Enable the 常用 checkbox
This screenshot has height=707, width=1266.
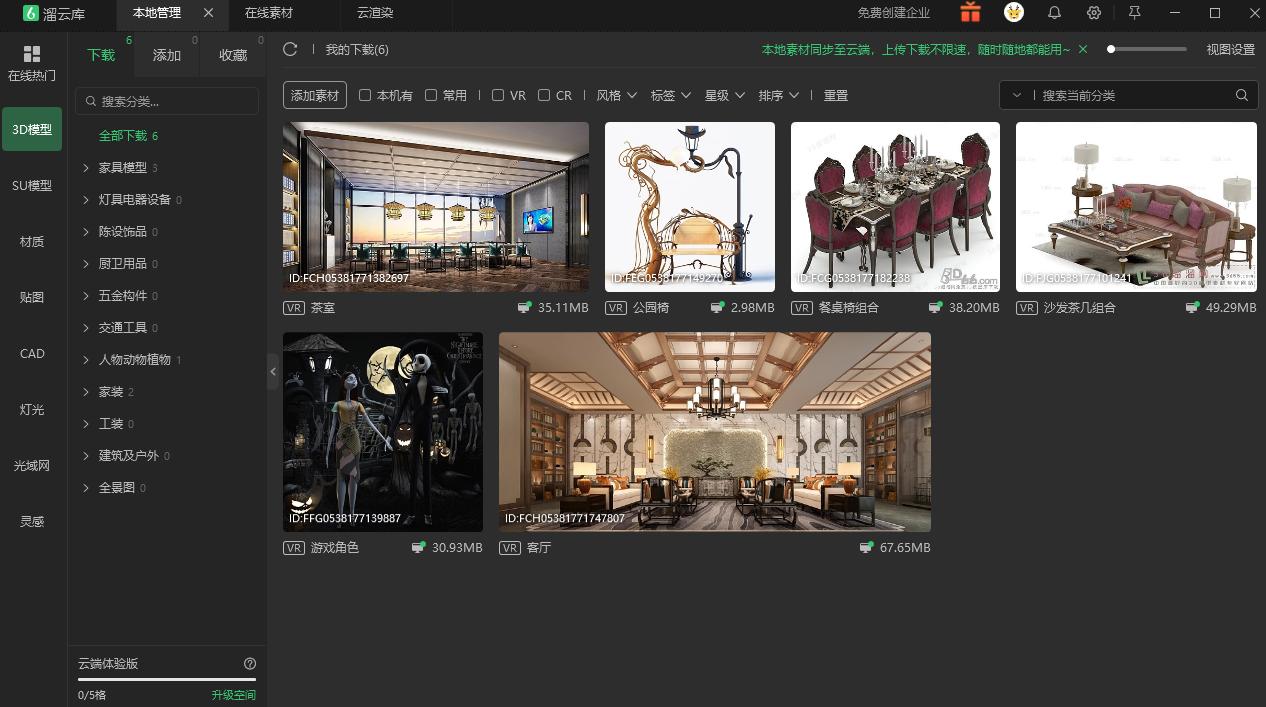pos(430,95)
